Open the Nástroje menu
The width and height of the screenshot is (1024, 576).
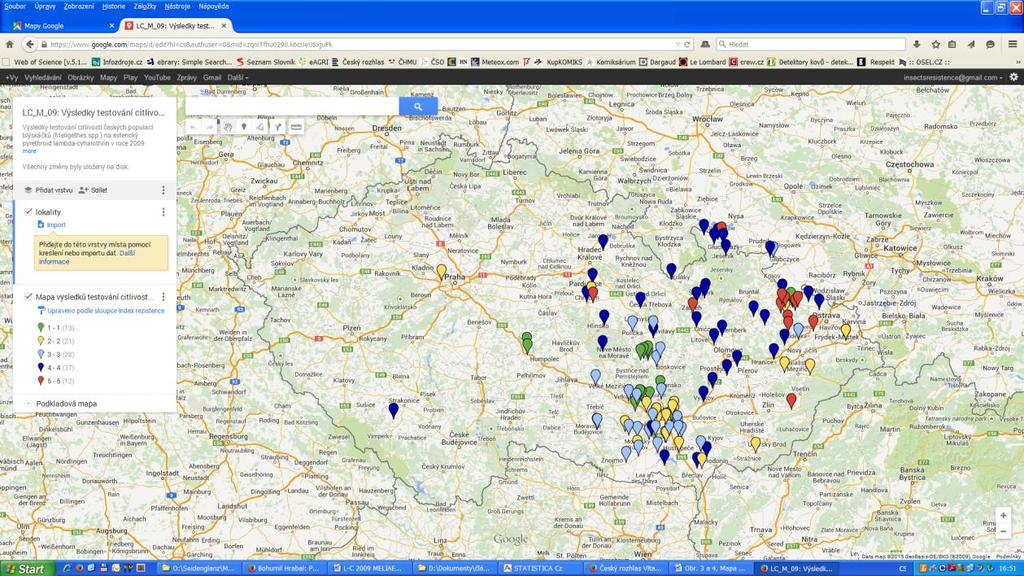pyautogui.click(x=178, y=6)
